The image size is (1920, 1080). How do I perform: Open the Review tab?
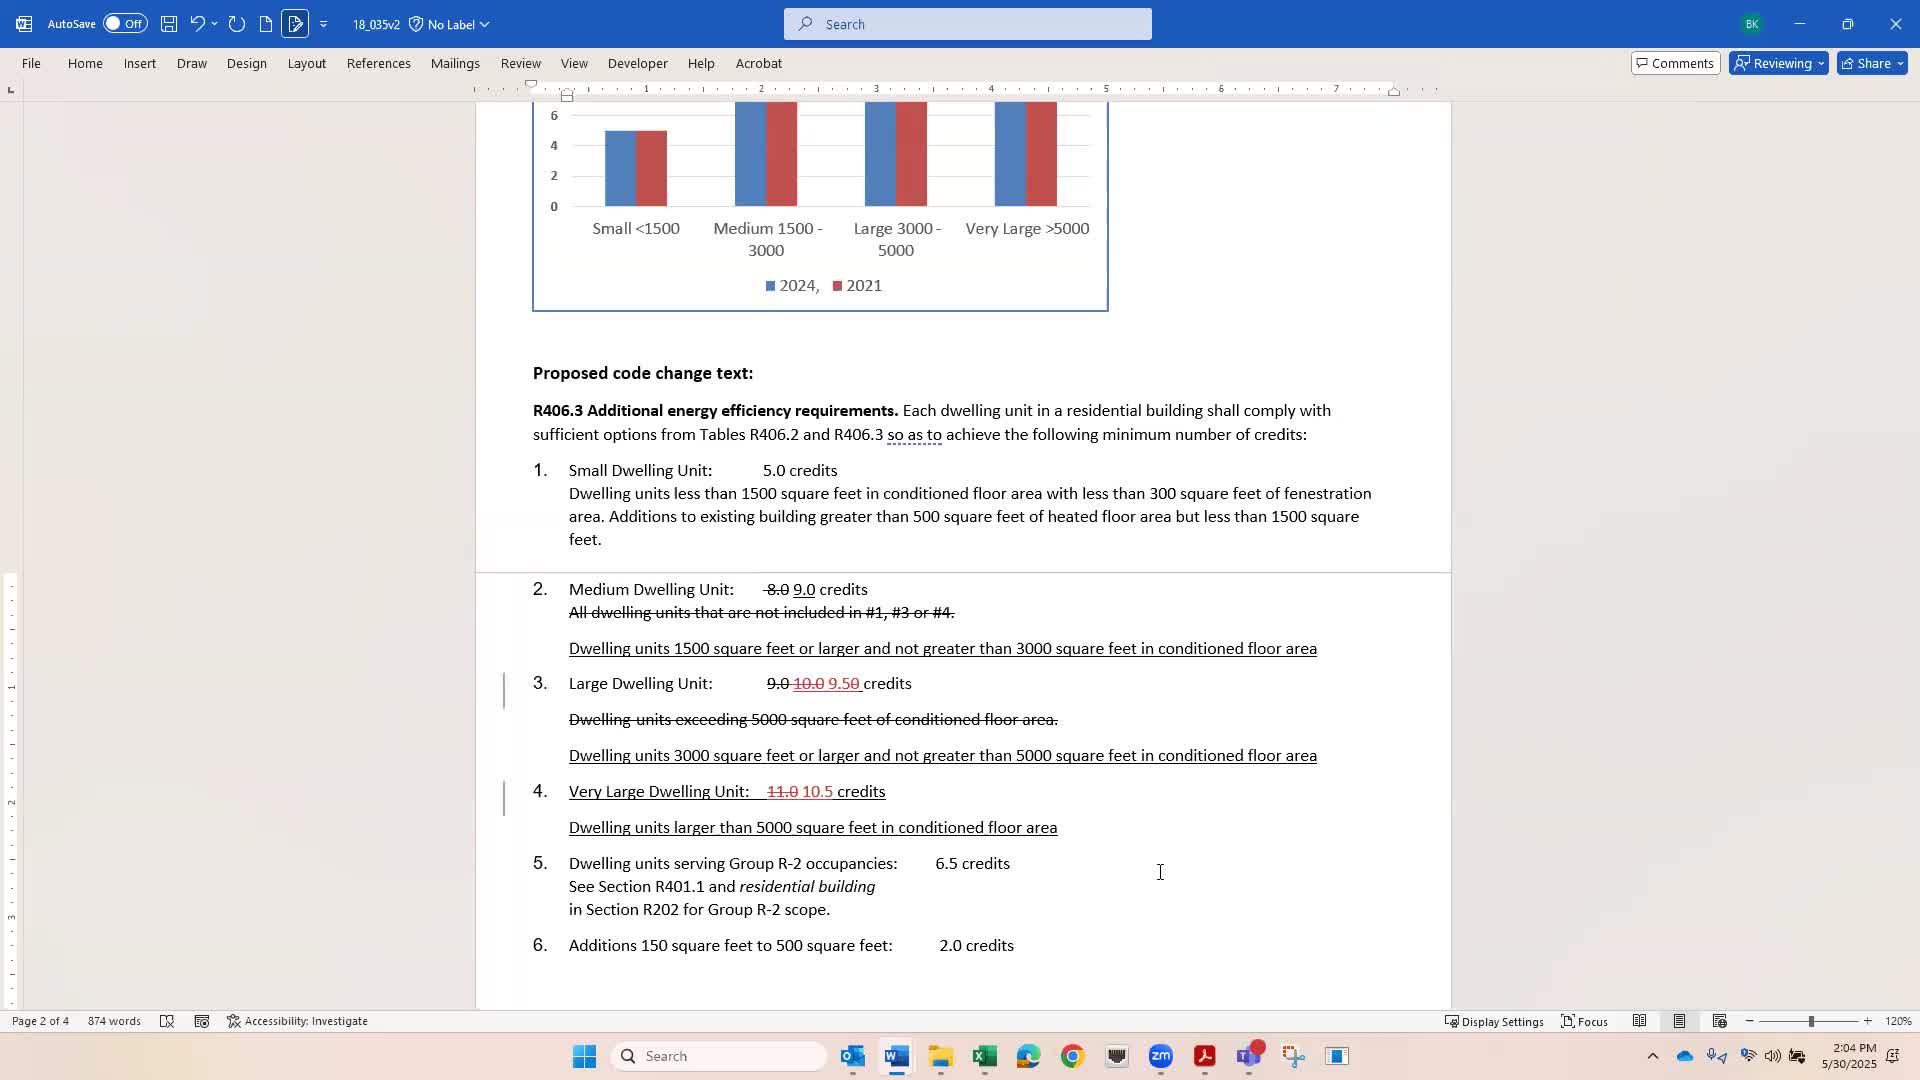point(521,63)
